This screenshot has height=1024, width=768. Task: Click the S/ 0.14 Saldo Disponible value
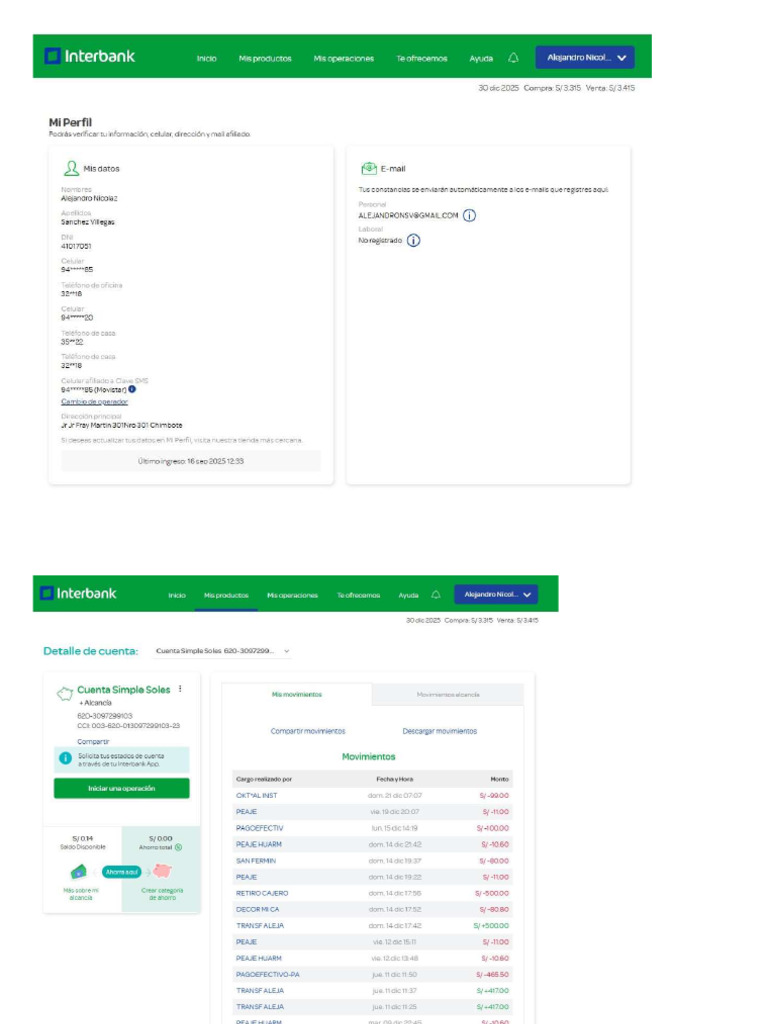[82, 839]
